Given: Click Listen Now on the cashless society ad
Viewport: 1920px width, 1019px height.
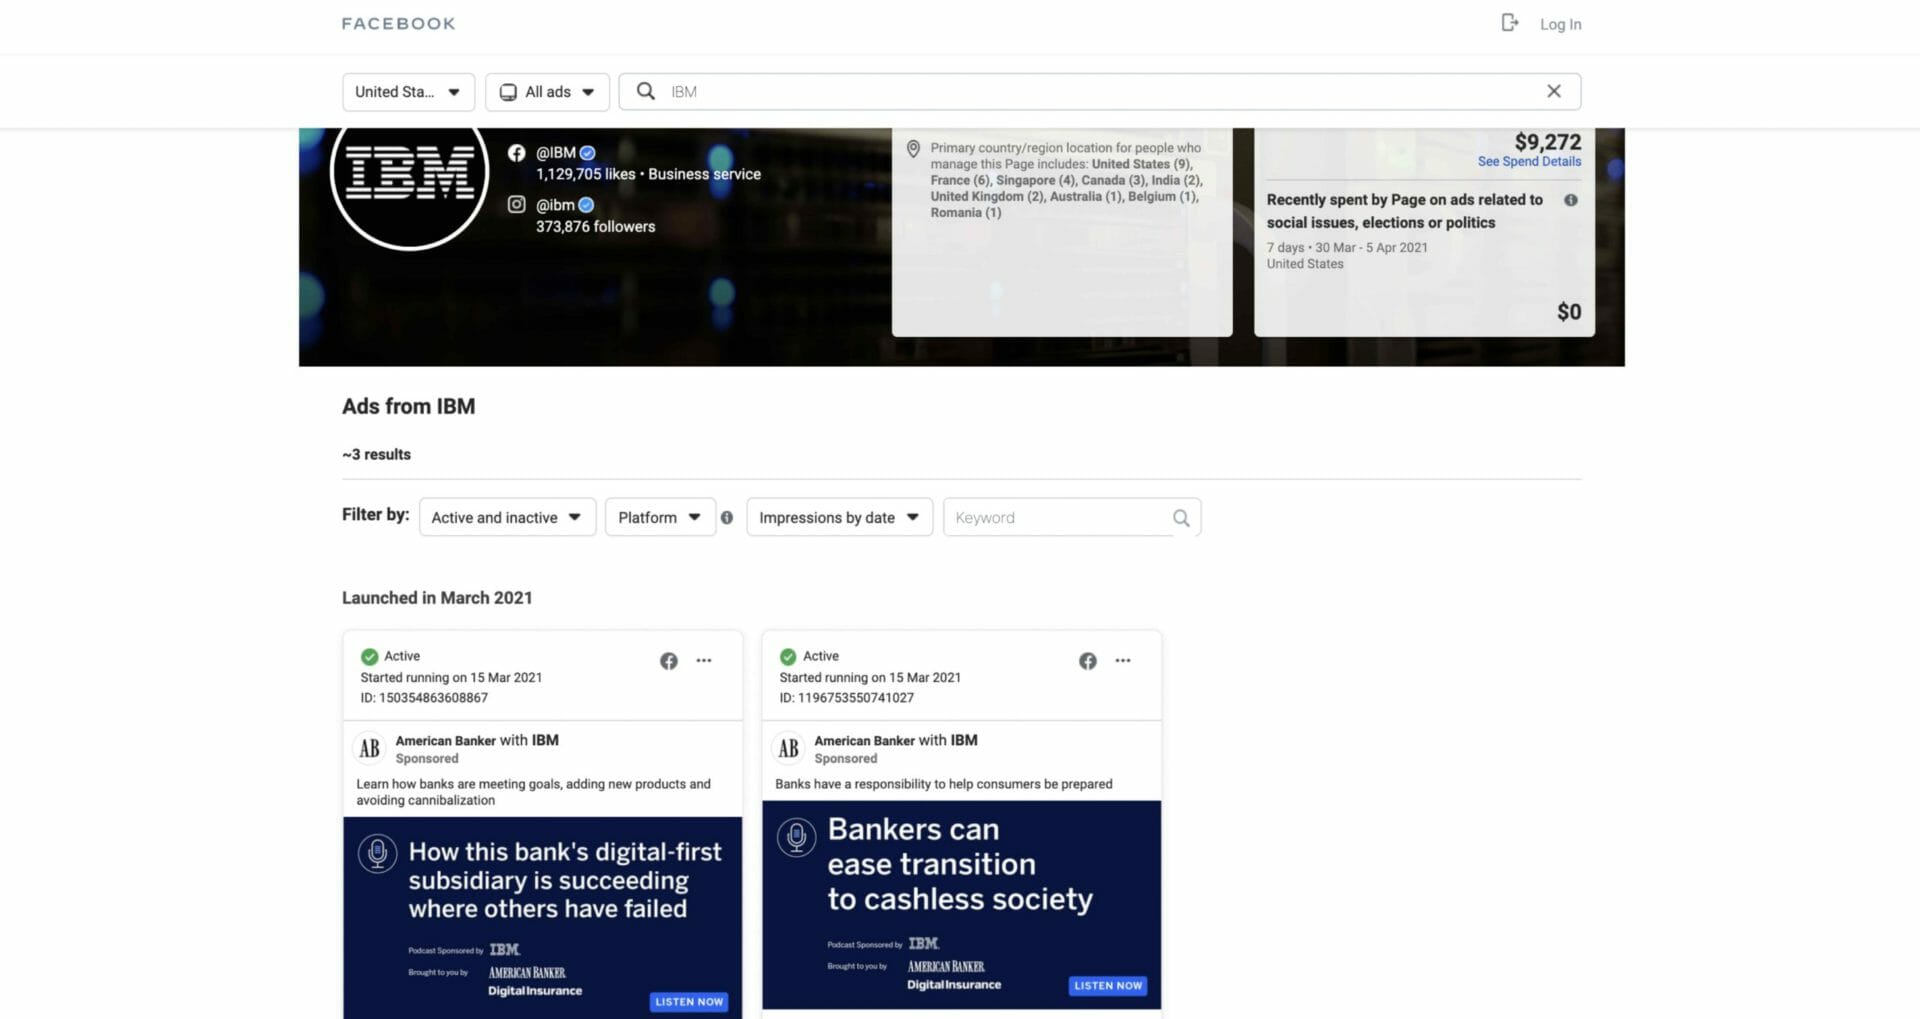Looking at the screenshot, I should coord(1108,985).
